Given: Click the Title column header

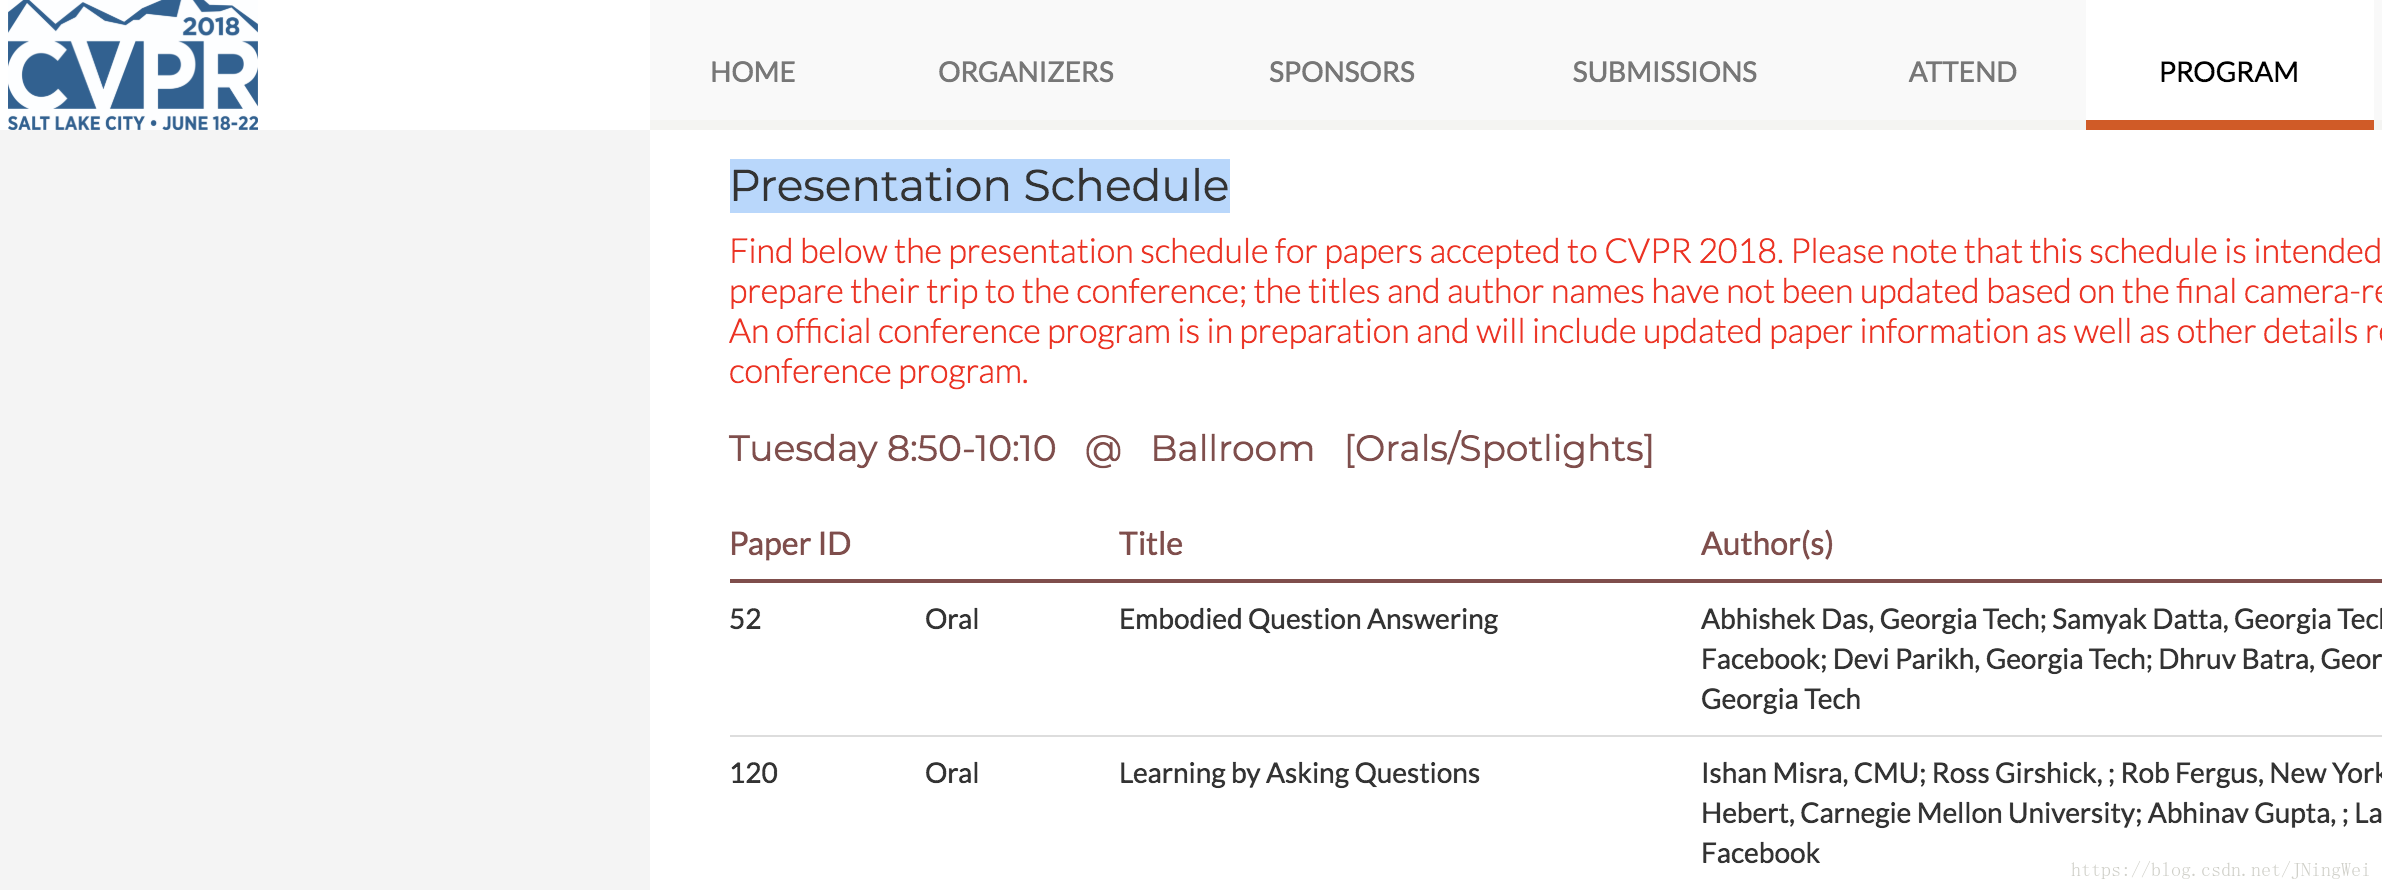Looking at the screenshot, I should tap(1150, 543).
